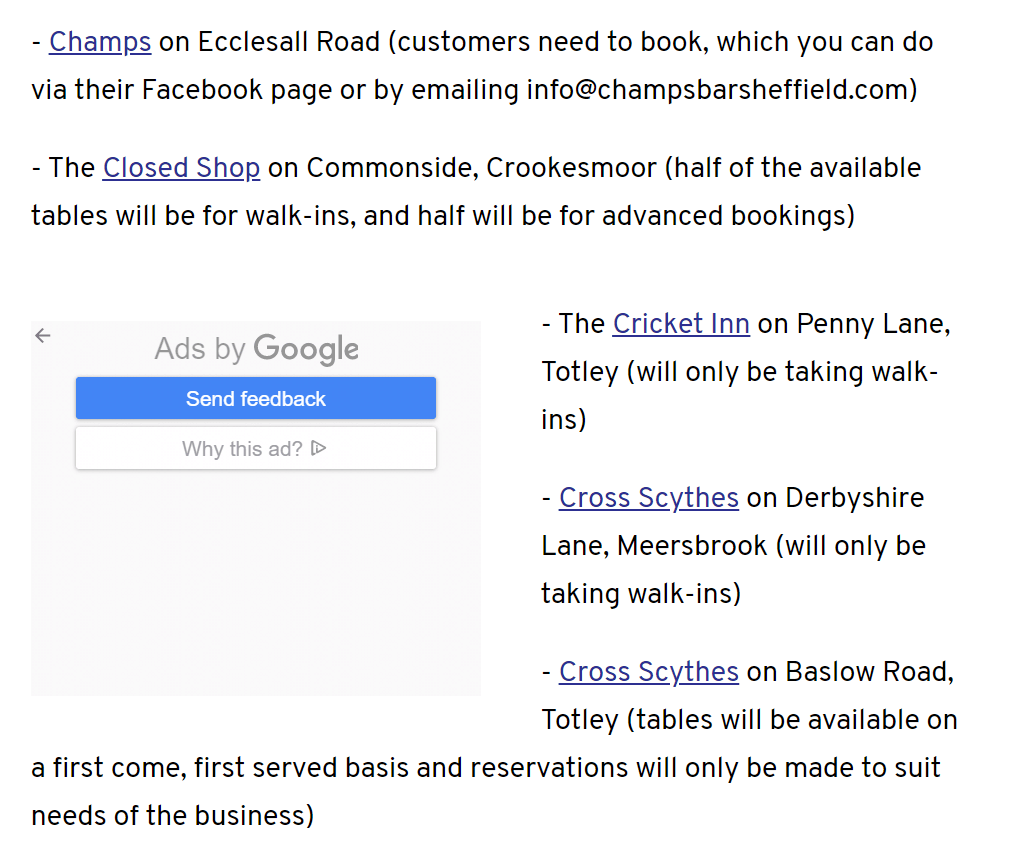Open the Cross Scythes link for Derbyshire Lane
The width and height of the screenshot is (1020, 852).
649,498
